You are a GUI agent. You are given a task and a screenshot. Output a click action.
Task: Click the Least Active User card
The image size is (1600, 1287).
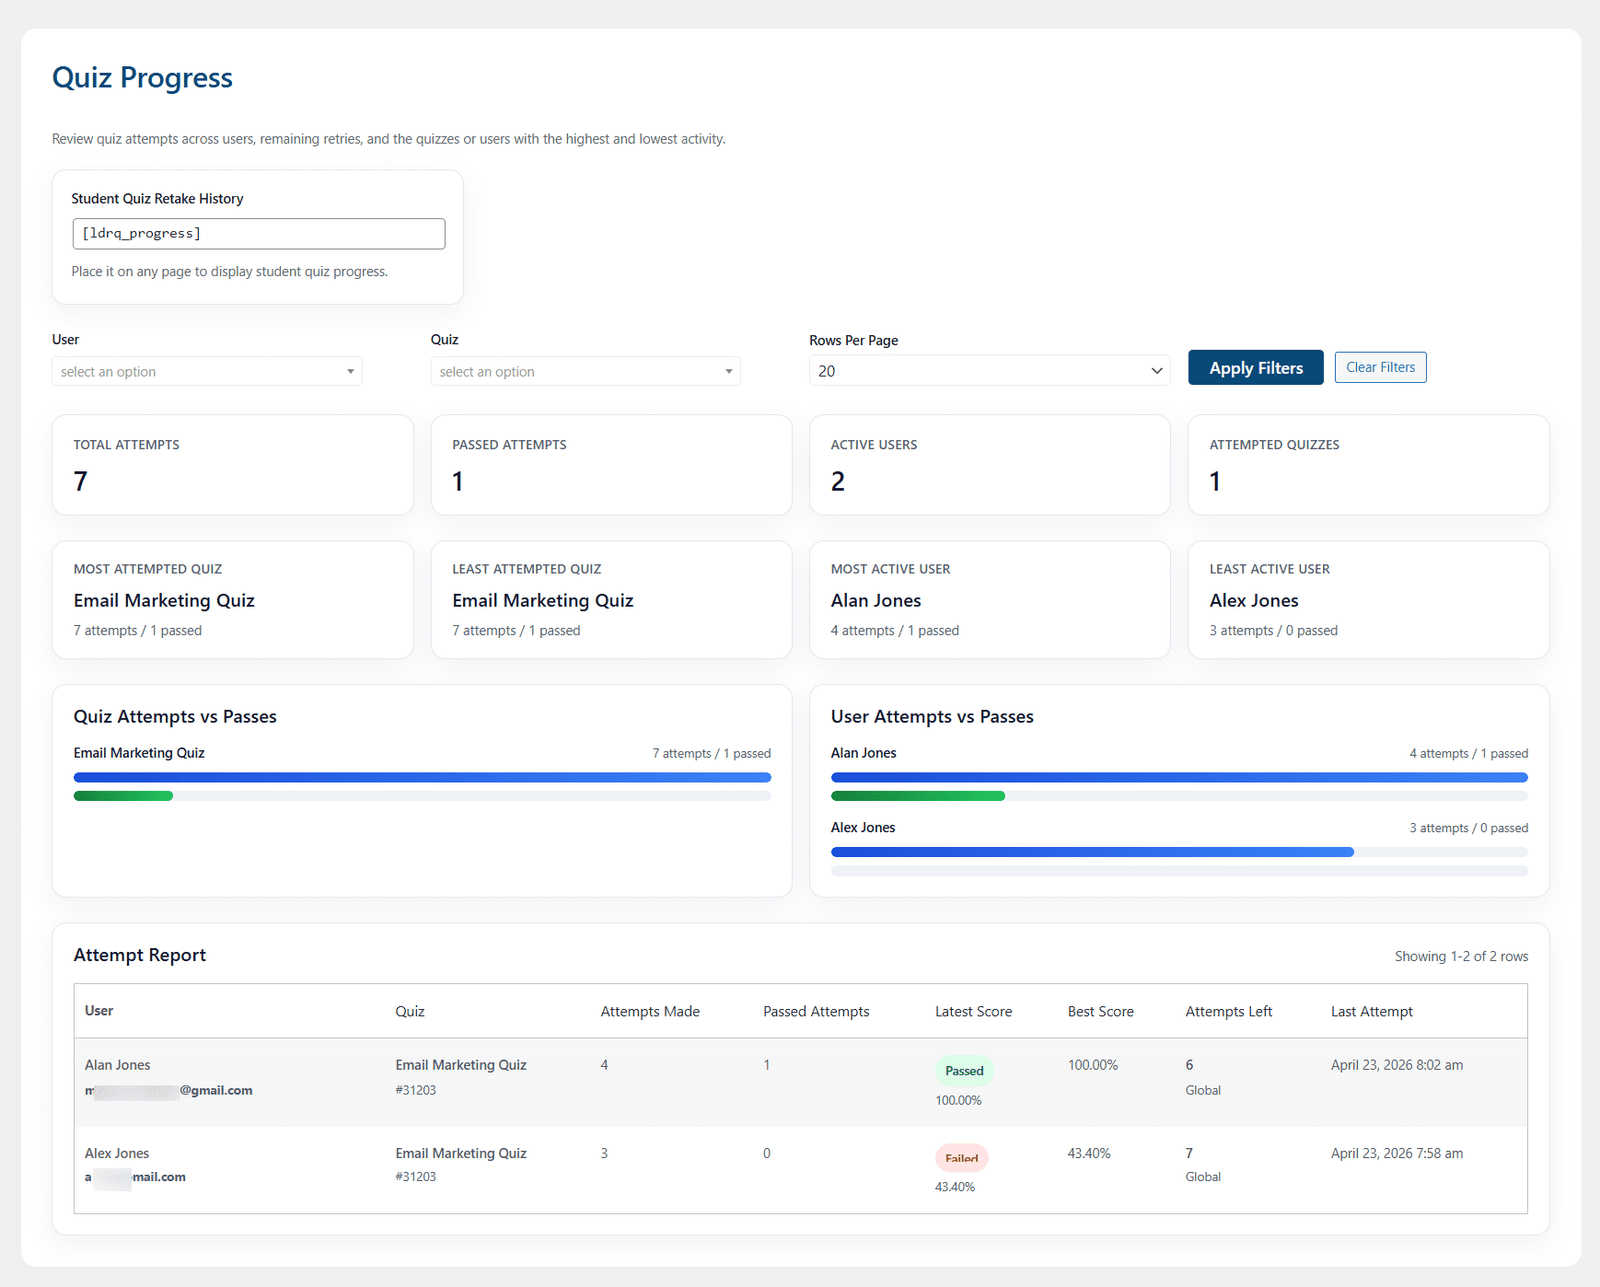pyautogui.click(x=1368, y=600)
